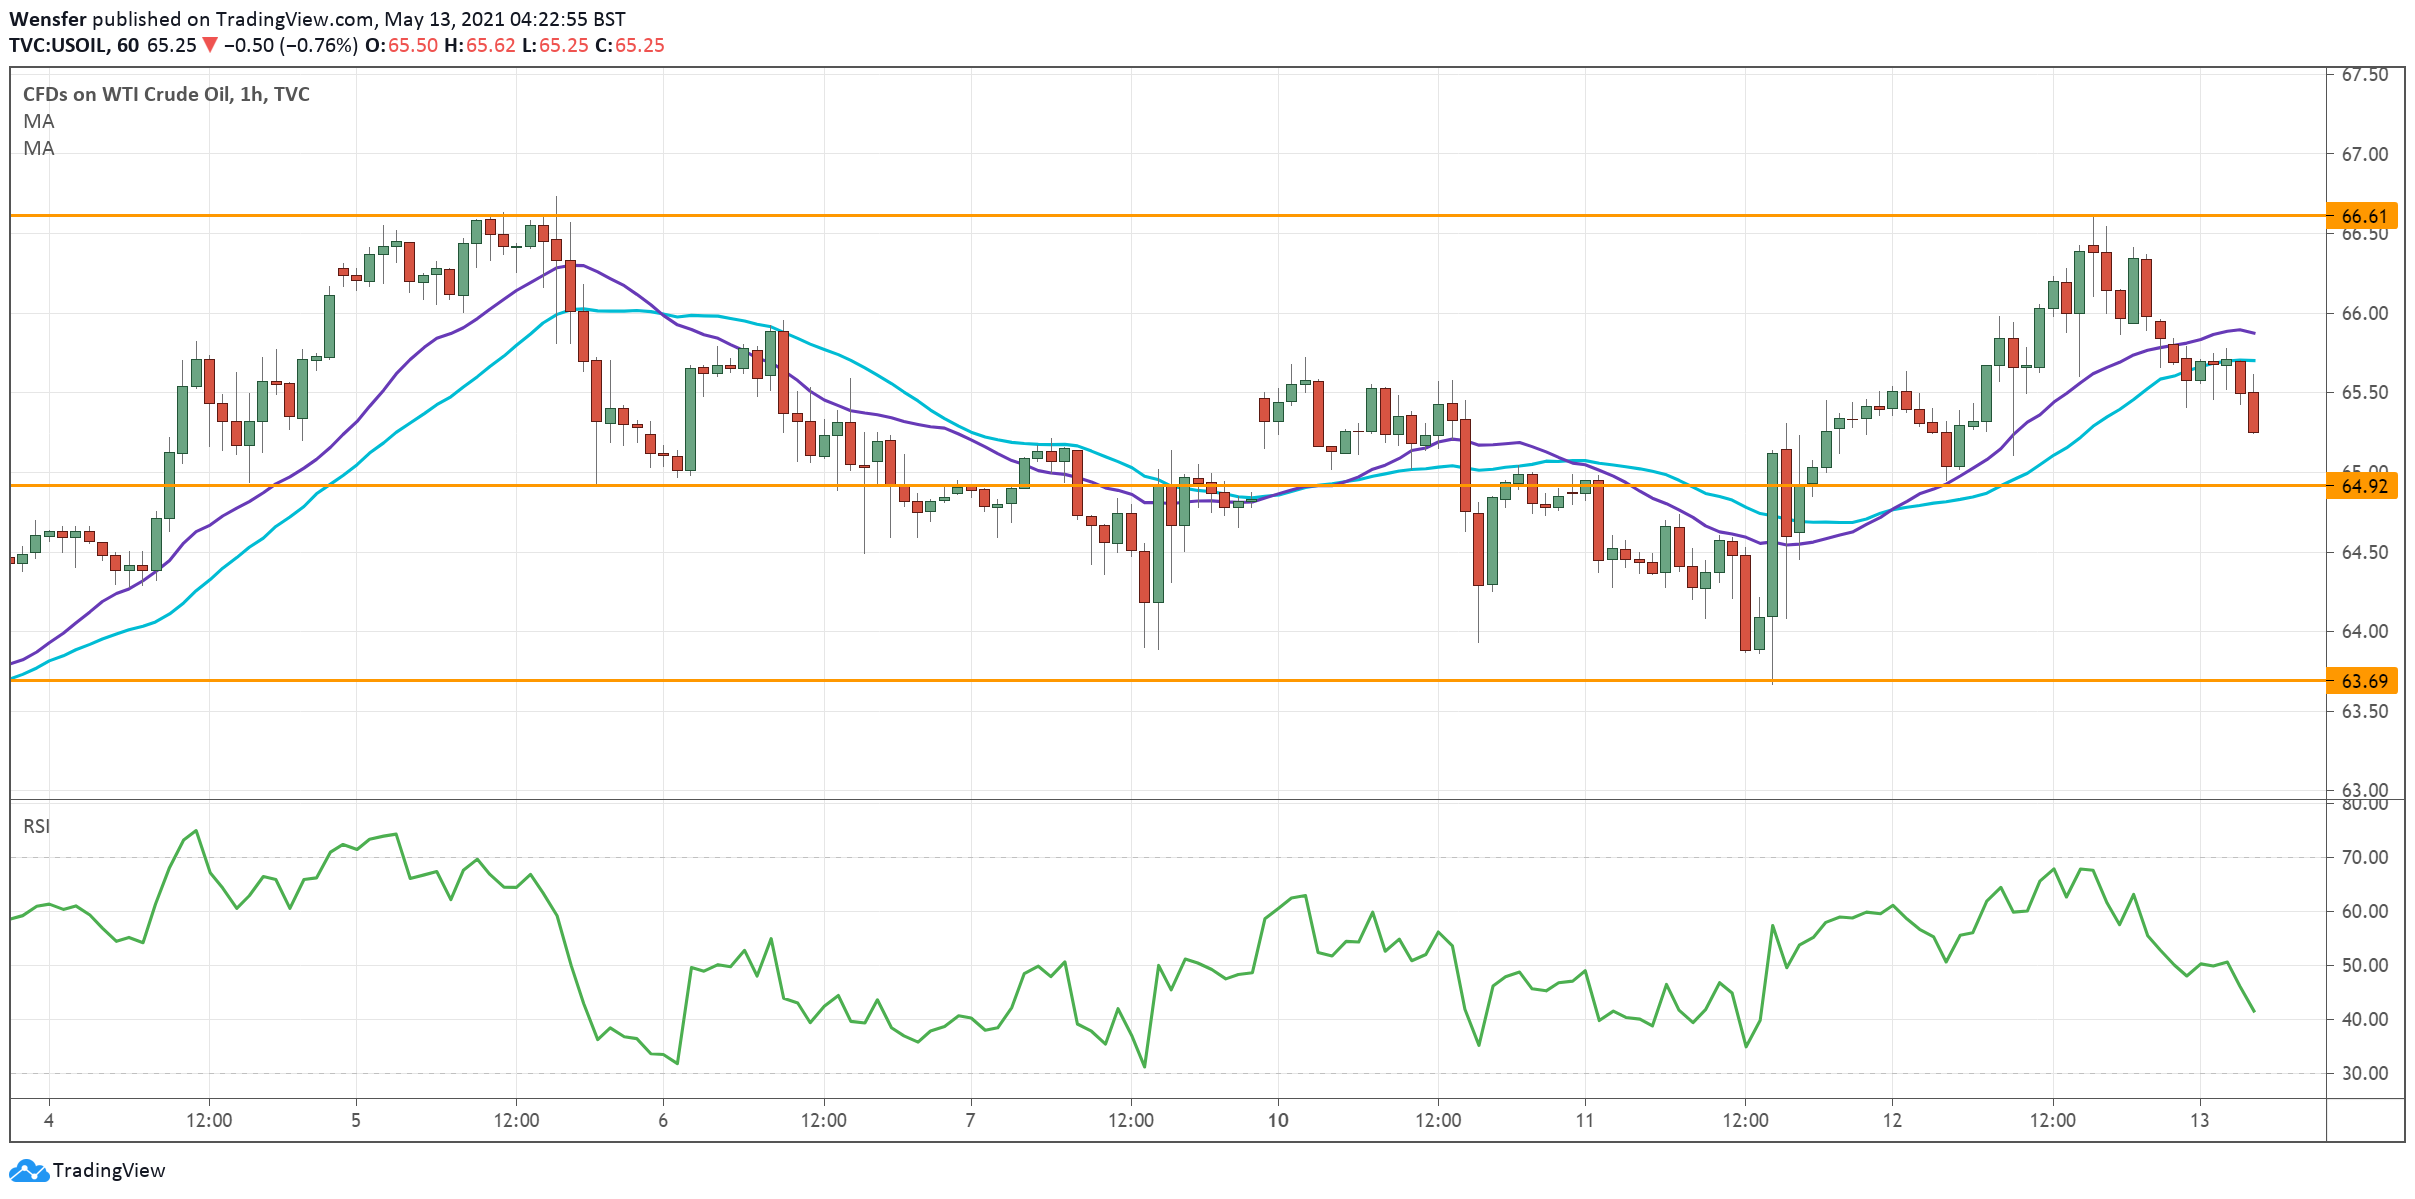The image size is (2415, 1199).
Task: Open the 60-minute timeframe selector
Action: (x=130, y=45)
